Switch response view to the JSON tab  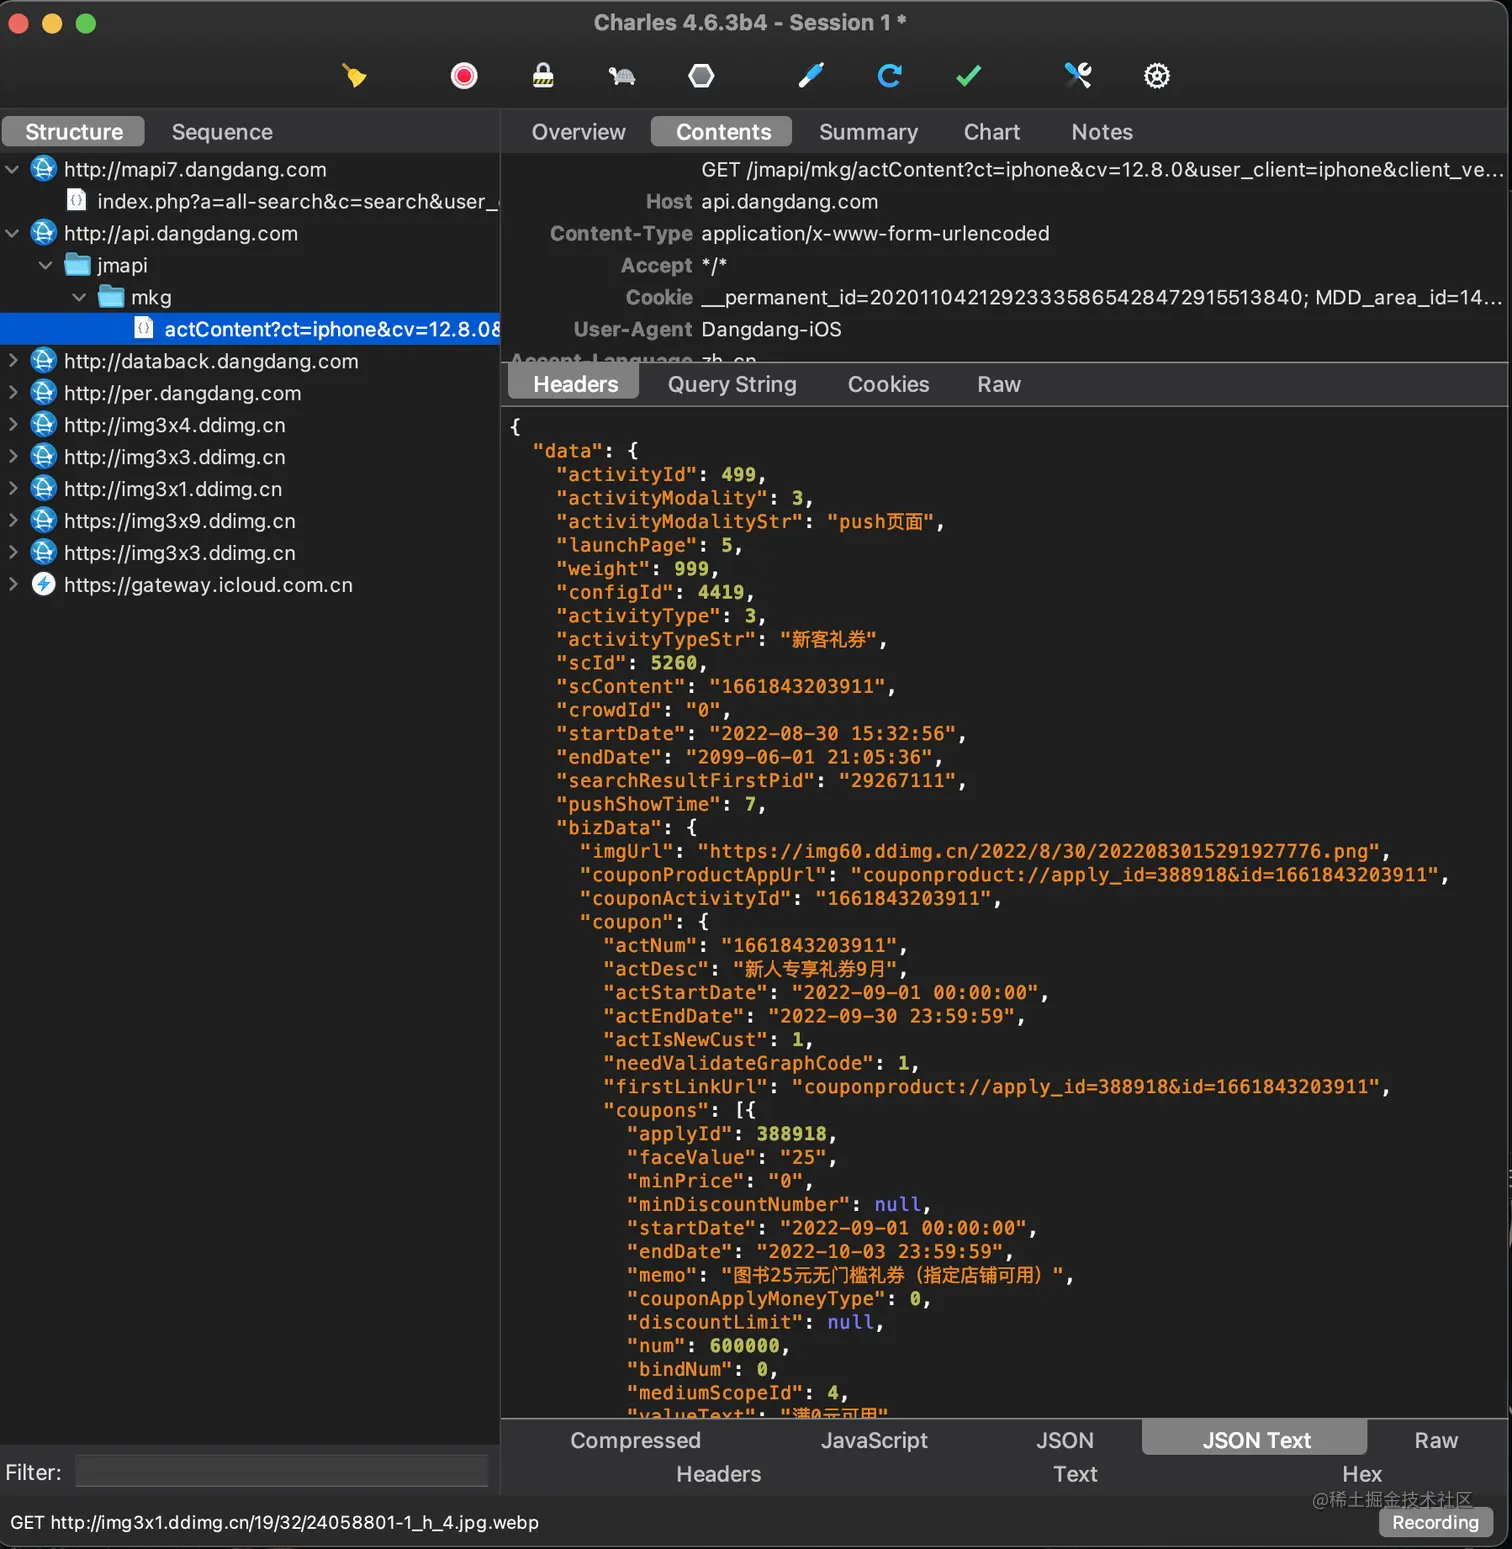pyautogui.click(x=1064, y=1441)
